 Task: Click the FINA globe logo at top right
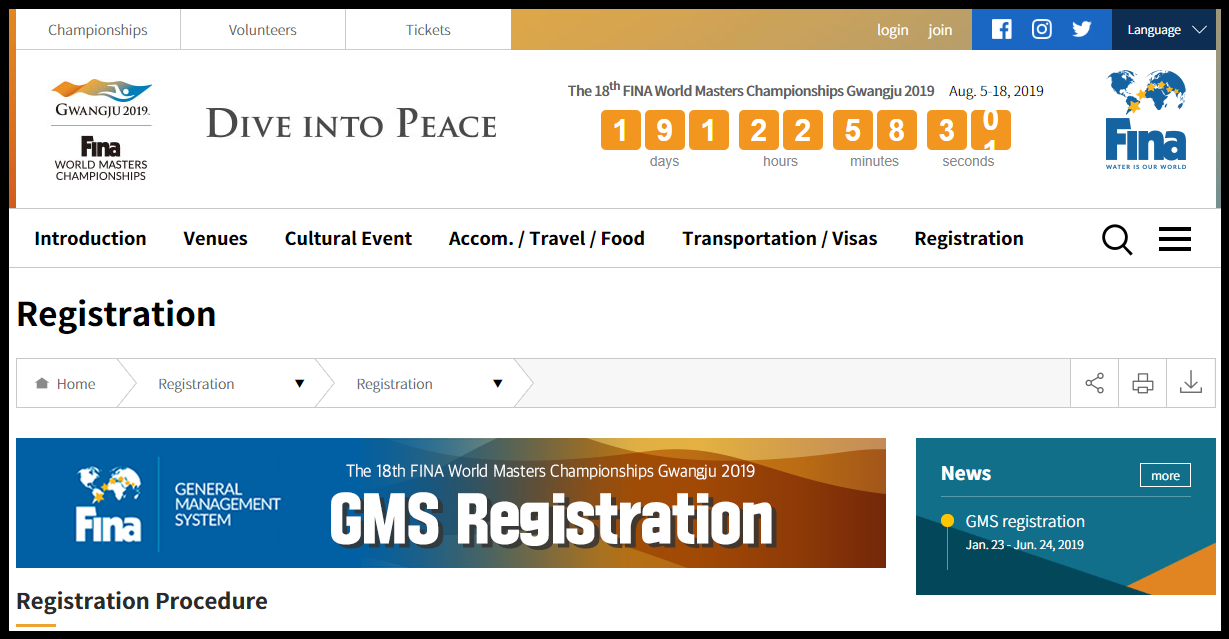click(x=1146, y=119)
